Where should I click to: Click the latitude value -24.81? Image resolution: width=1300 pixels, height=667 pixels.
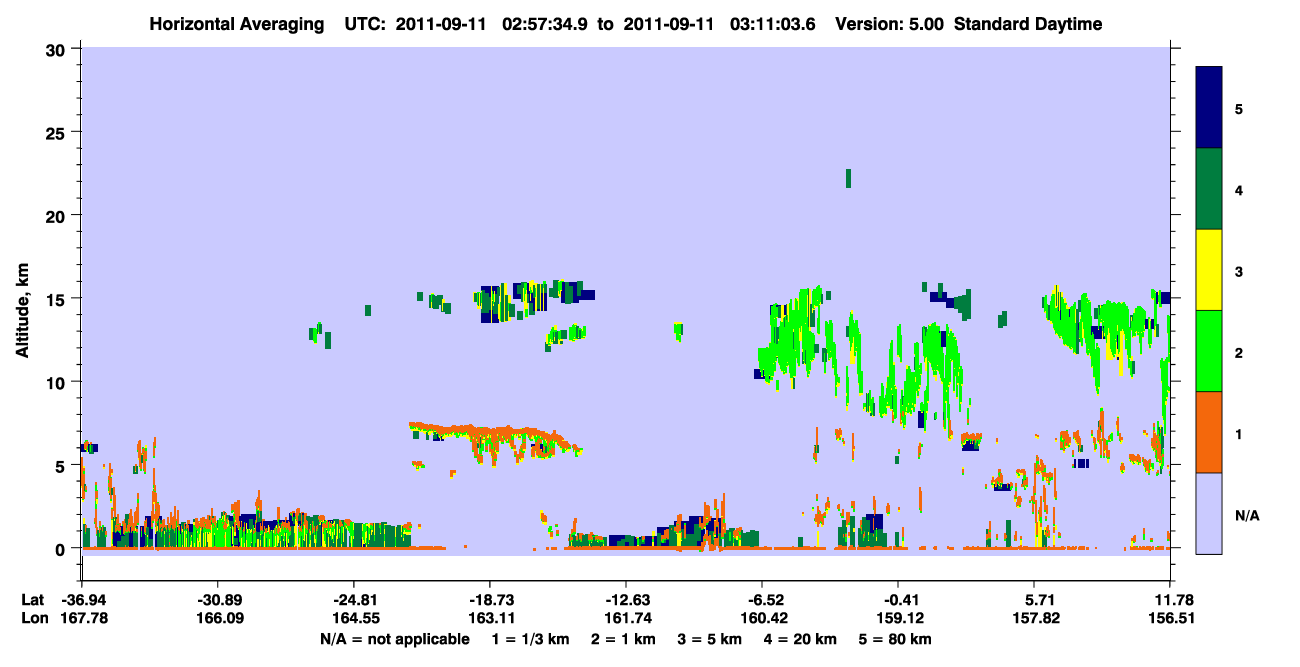pos(353,600)
